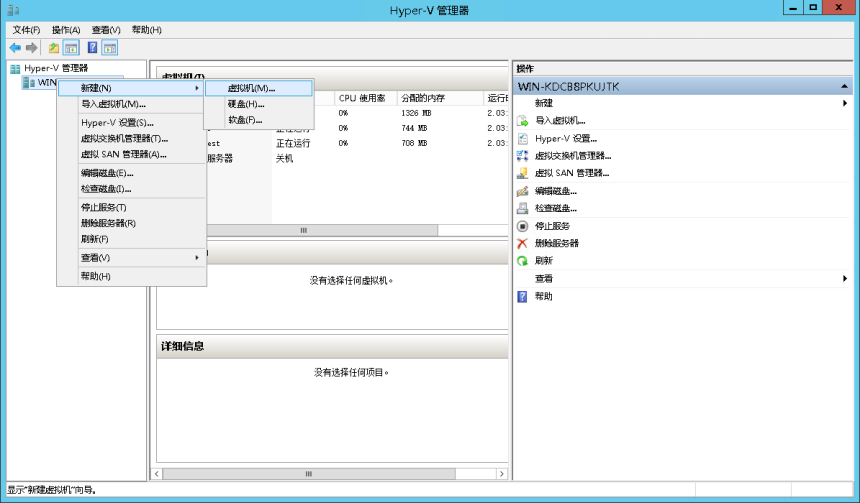
Task: Click the green 刷新 refresh icon
Action: coord(523,261)
